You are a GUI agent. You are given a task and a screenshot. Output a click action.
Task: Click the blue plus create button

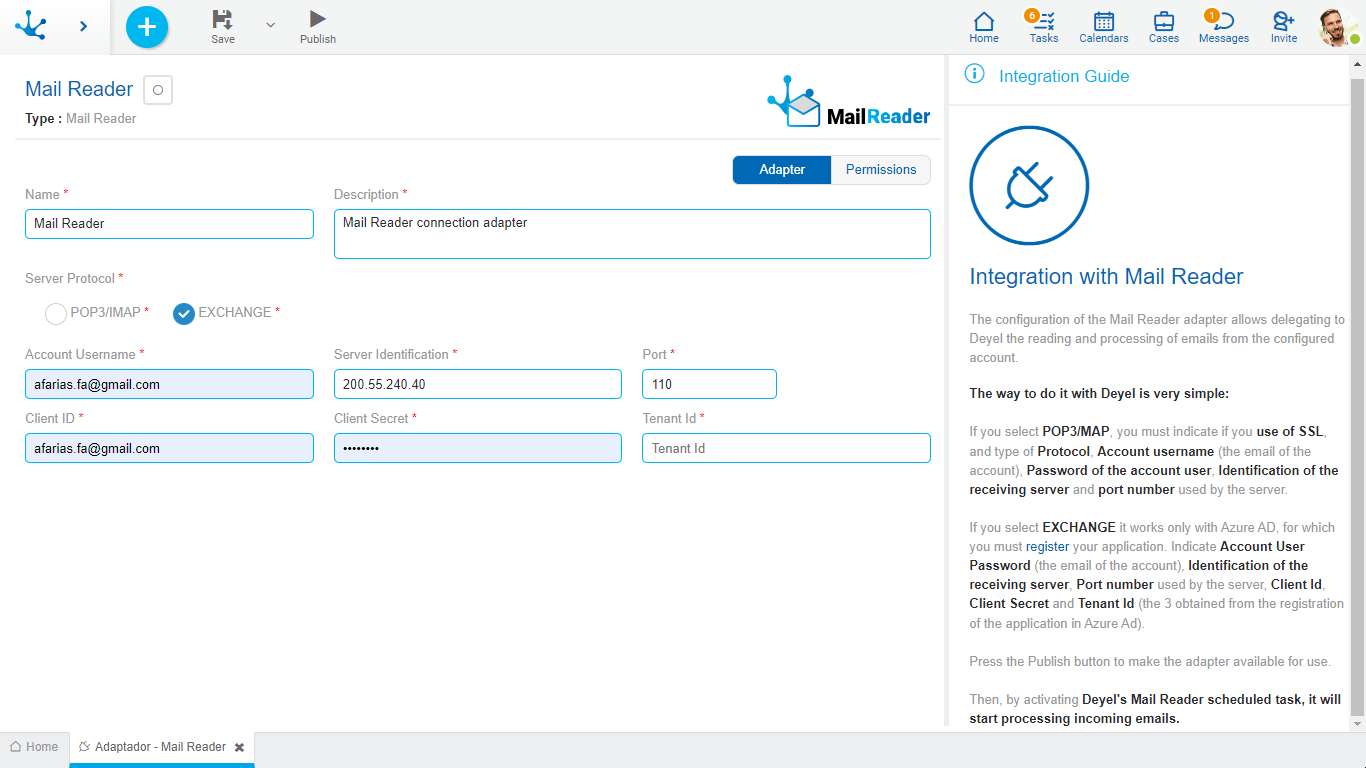(147, 27)
